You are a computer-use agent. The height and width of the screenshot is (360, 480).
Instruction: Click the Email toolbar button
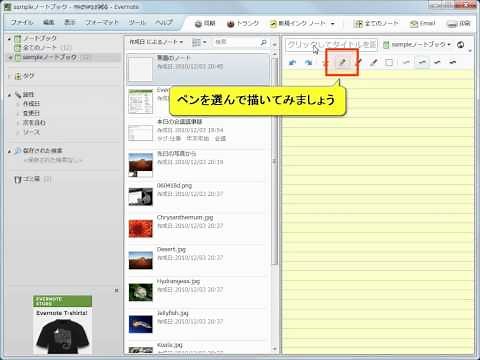tap(423, 23)
